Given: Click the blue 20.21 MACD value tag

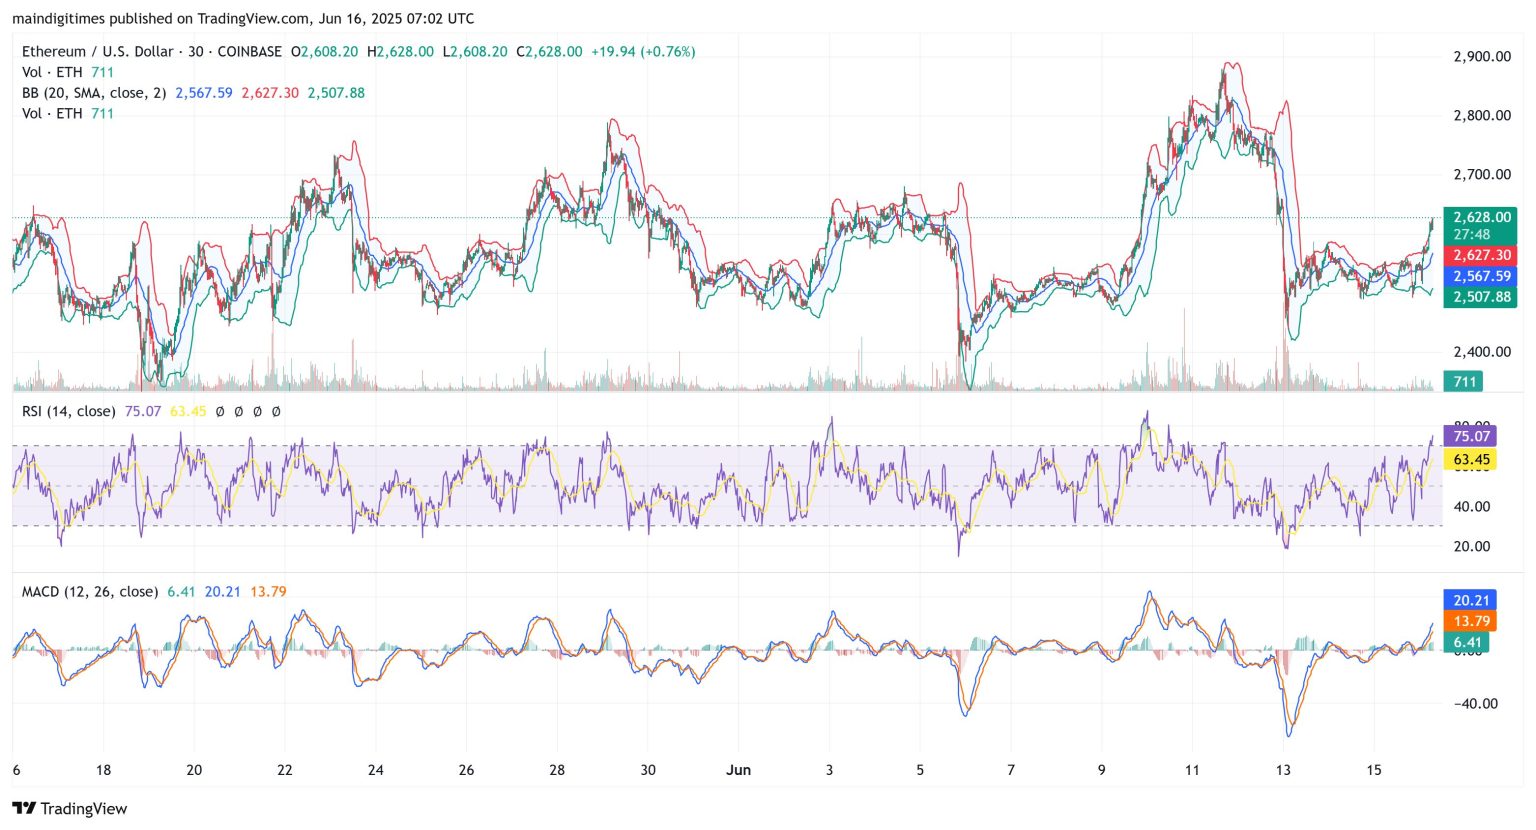Looking at the screenshot, I should (x=1470, y=600).
